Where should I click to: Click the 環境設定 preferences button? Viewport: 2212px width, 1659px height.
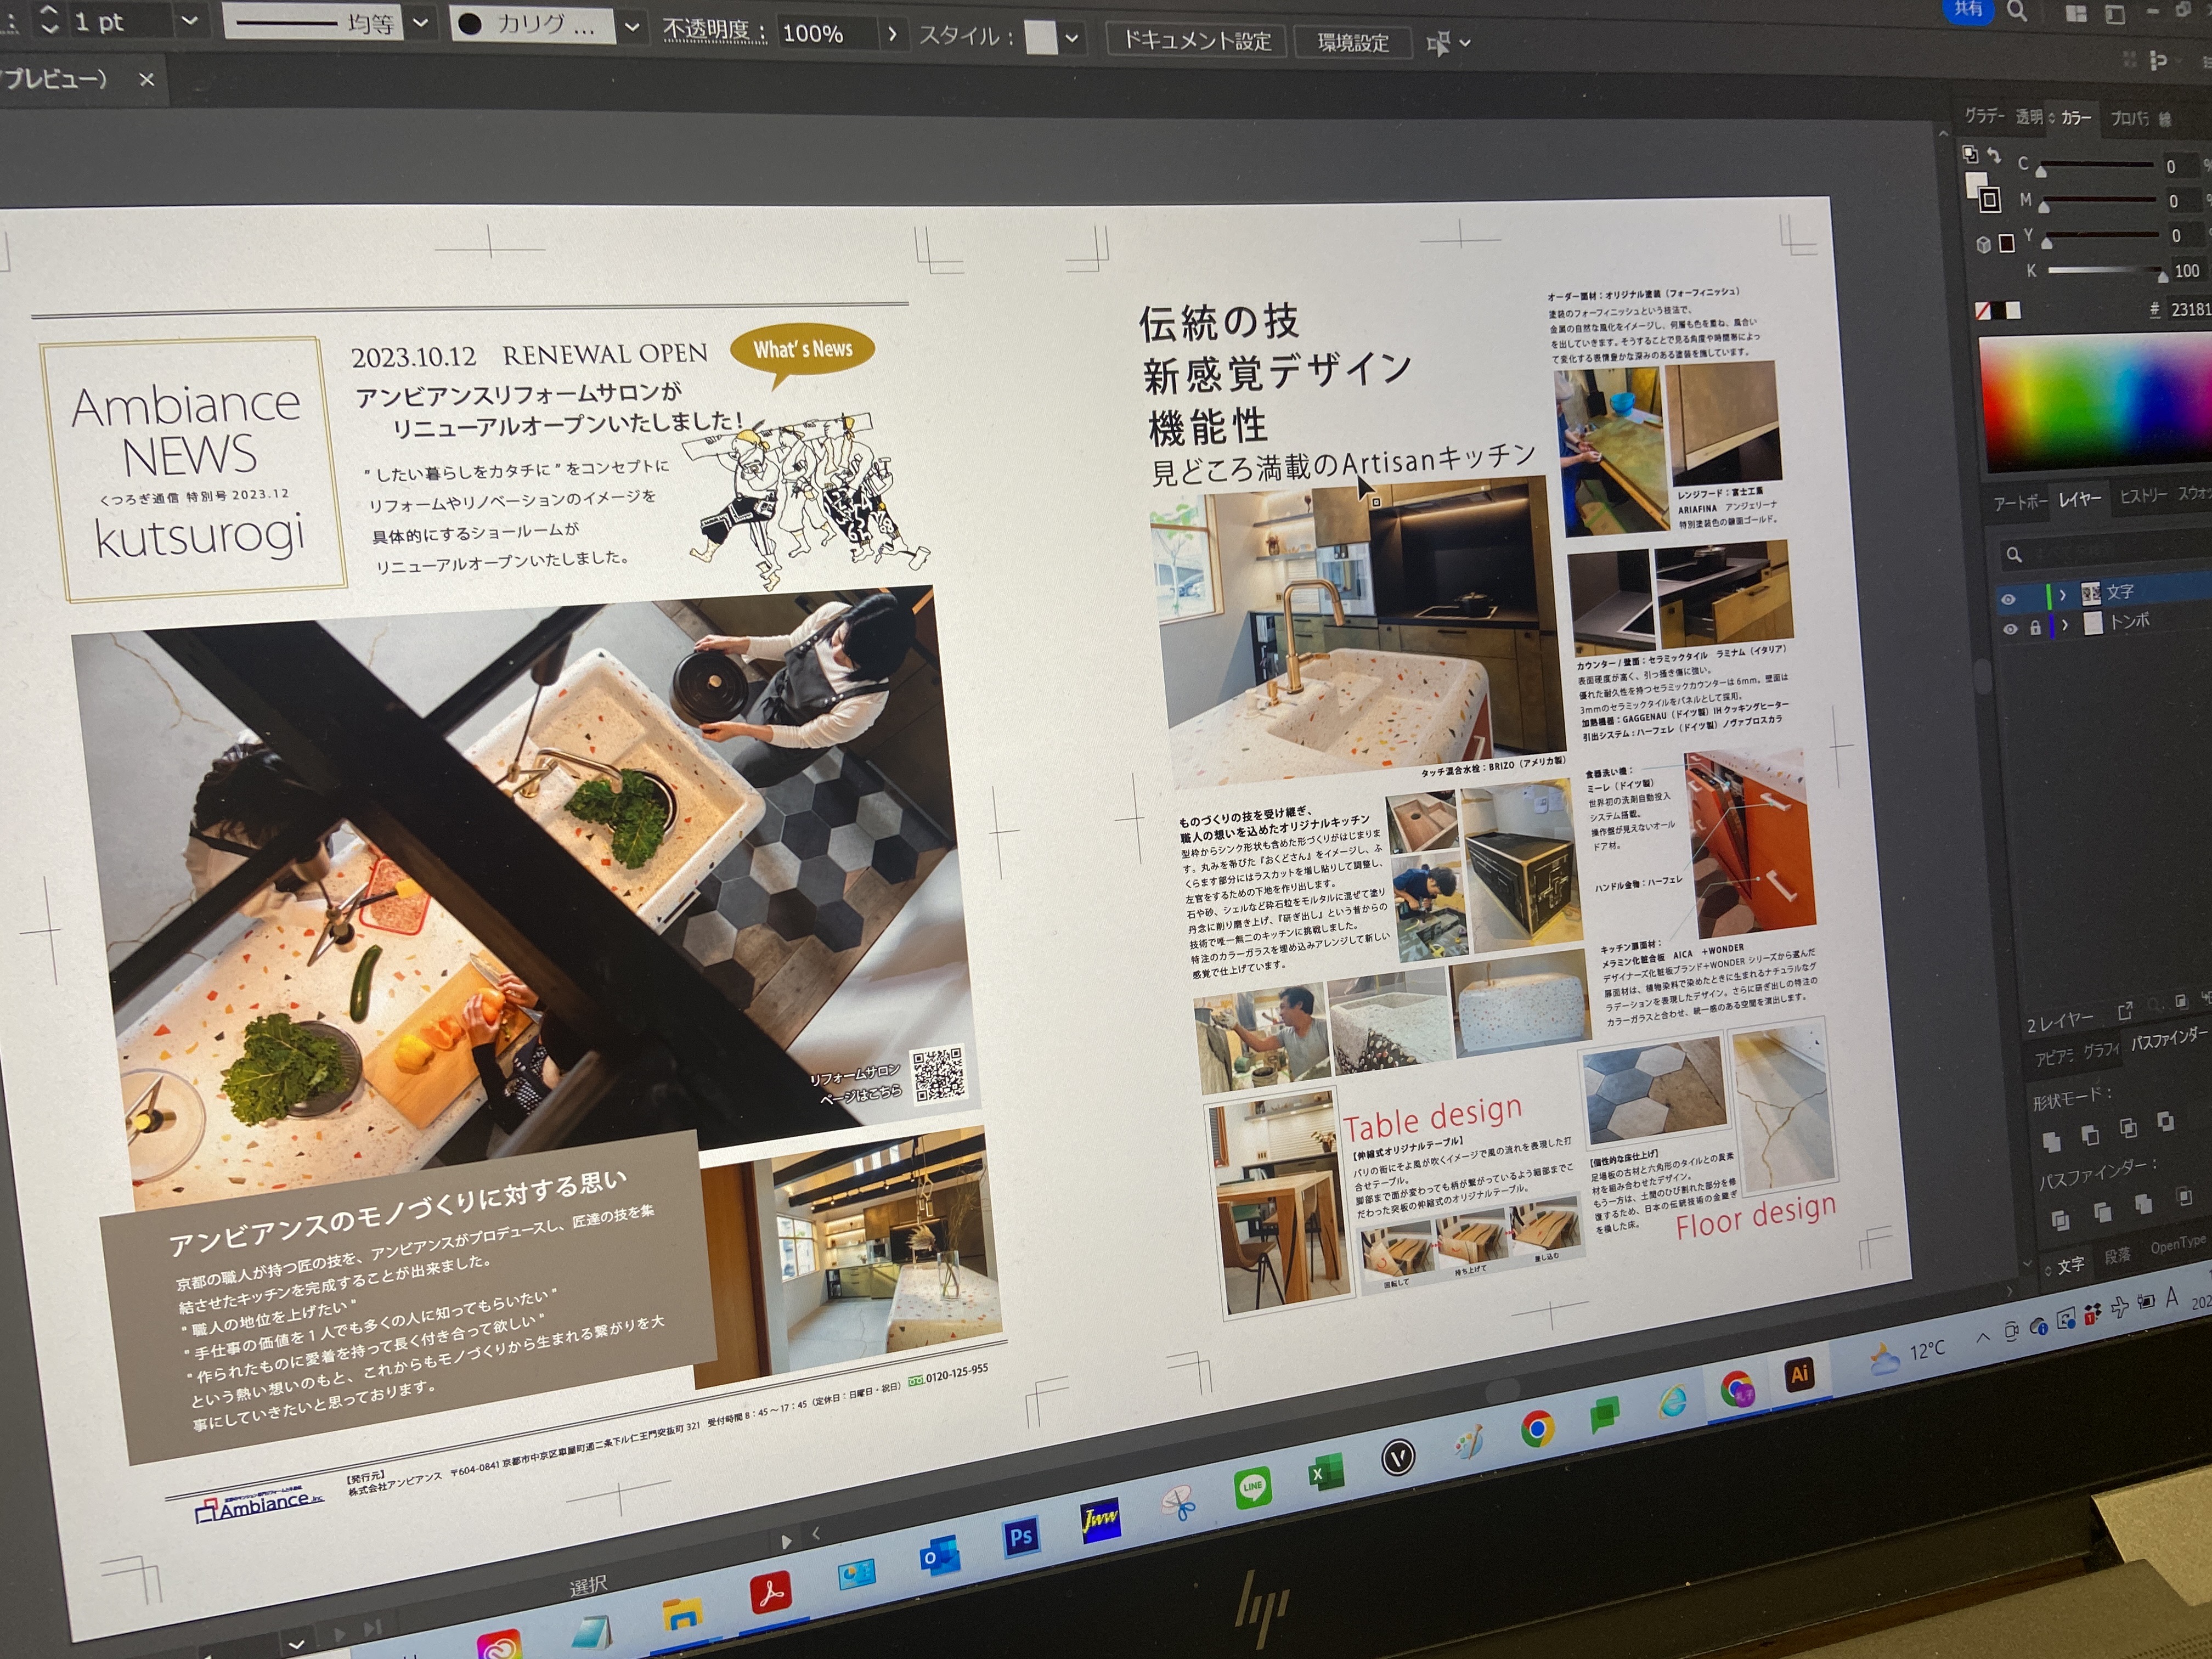coord(1352,43)
